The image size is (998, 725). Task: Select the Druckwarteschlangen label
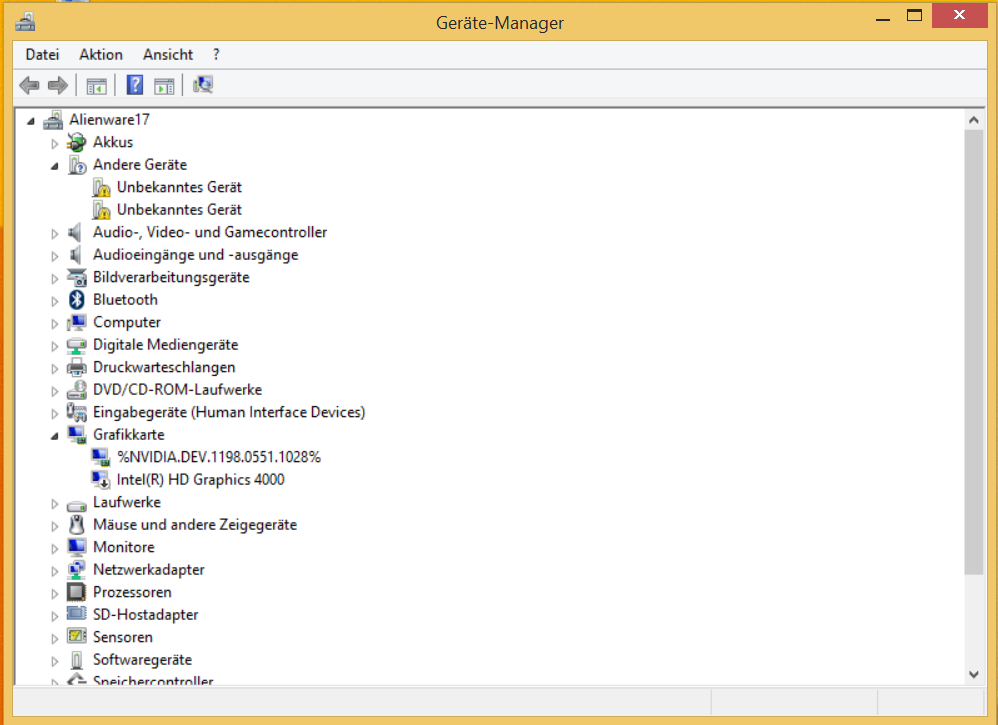pos(164,367)
